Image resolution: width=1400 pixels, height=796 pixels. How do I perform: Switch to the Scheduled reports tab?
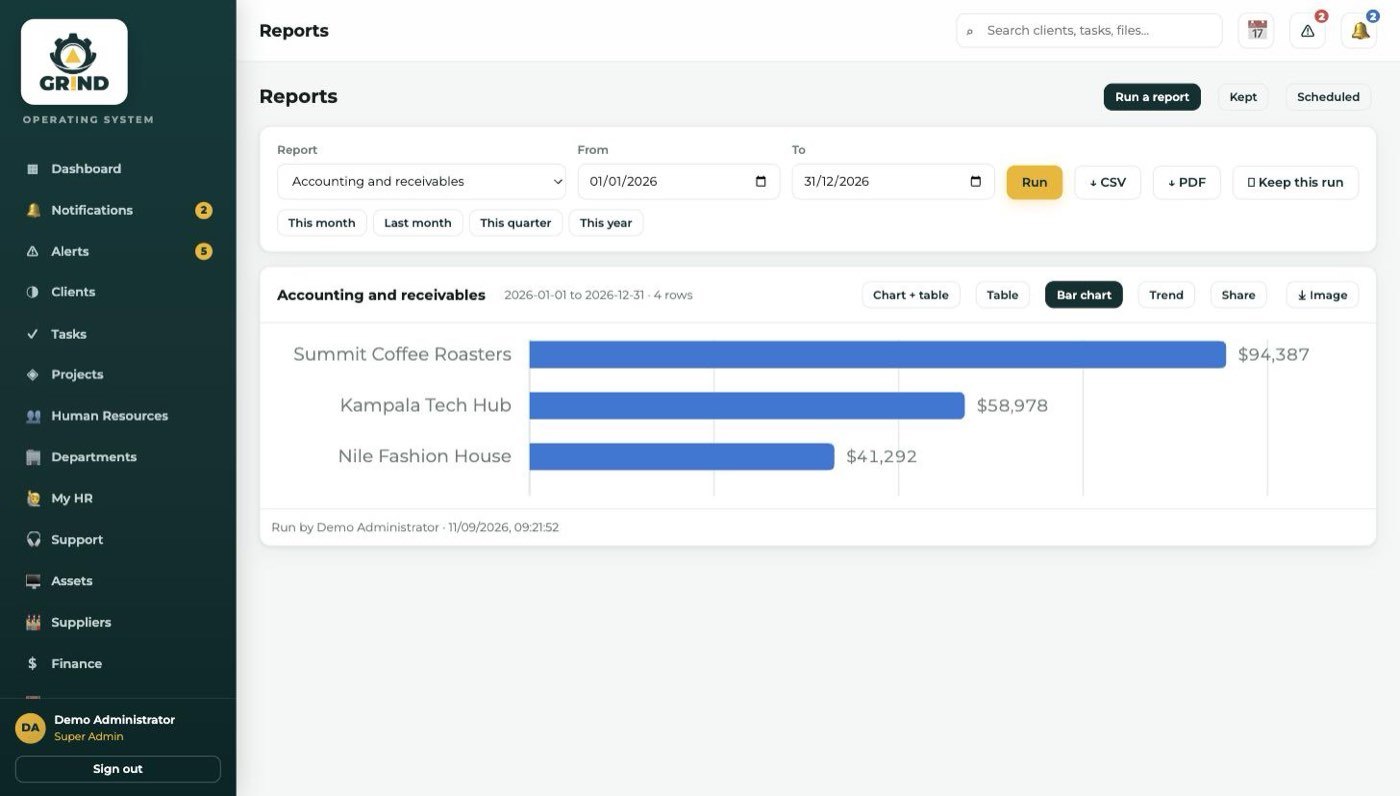pos(1328,97)
